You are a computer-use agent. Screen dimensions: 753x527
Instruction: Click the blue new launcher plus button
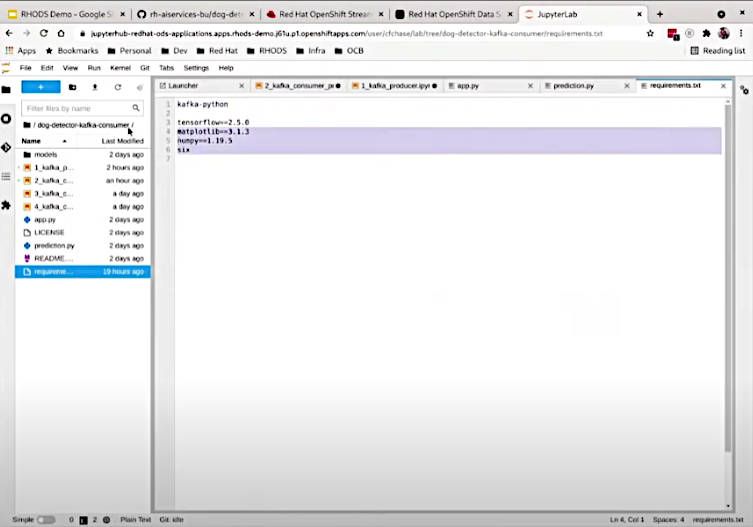[x=41, y=87]
